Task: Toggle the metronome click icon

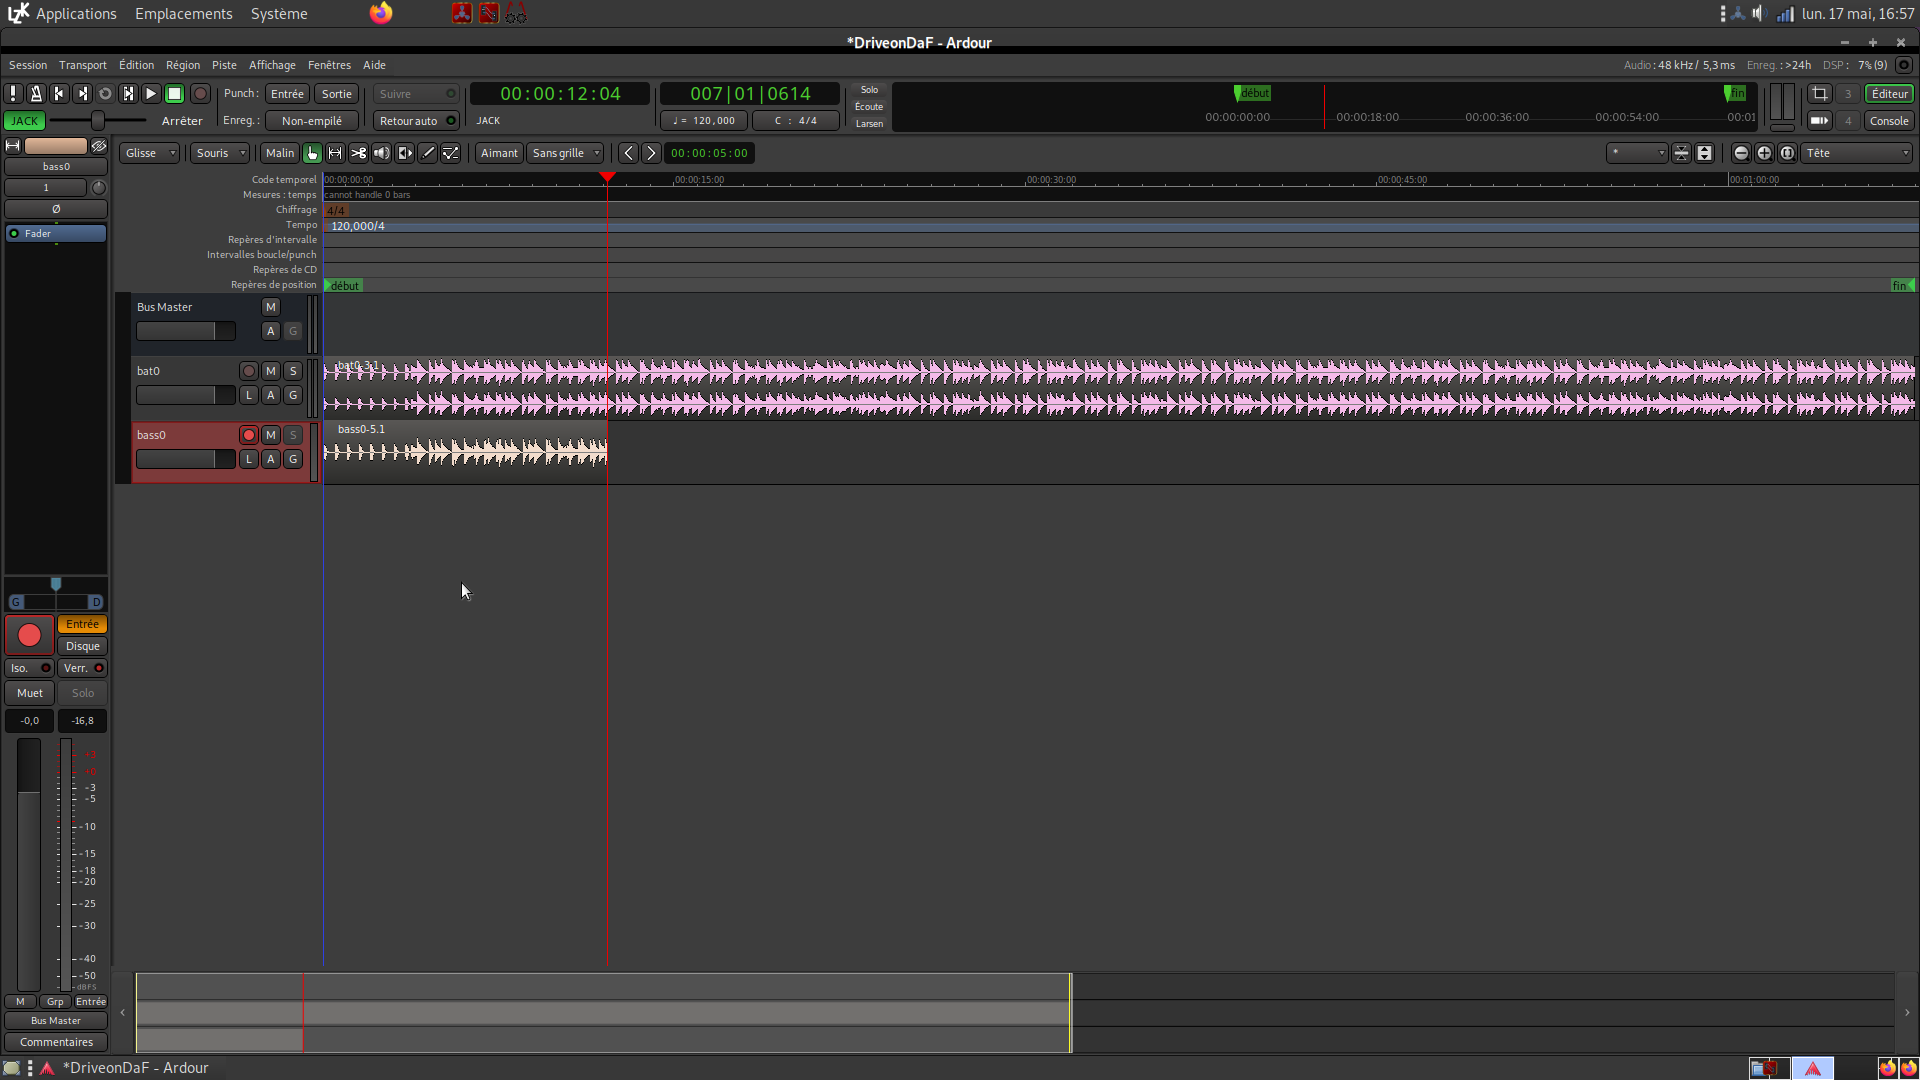Action: (36, 93)
